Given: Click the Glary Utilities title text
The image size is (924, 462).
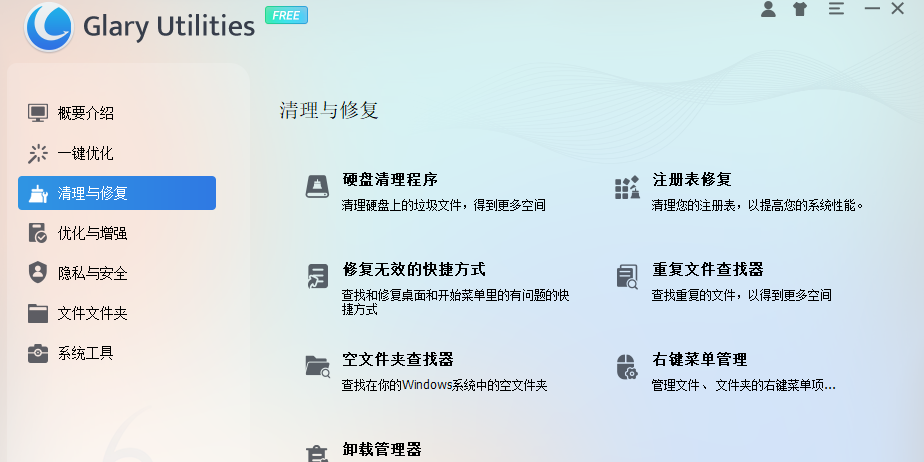Looking at the screenshot, I should [x=169, y=28].
